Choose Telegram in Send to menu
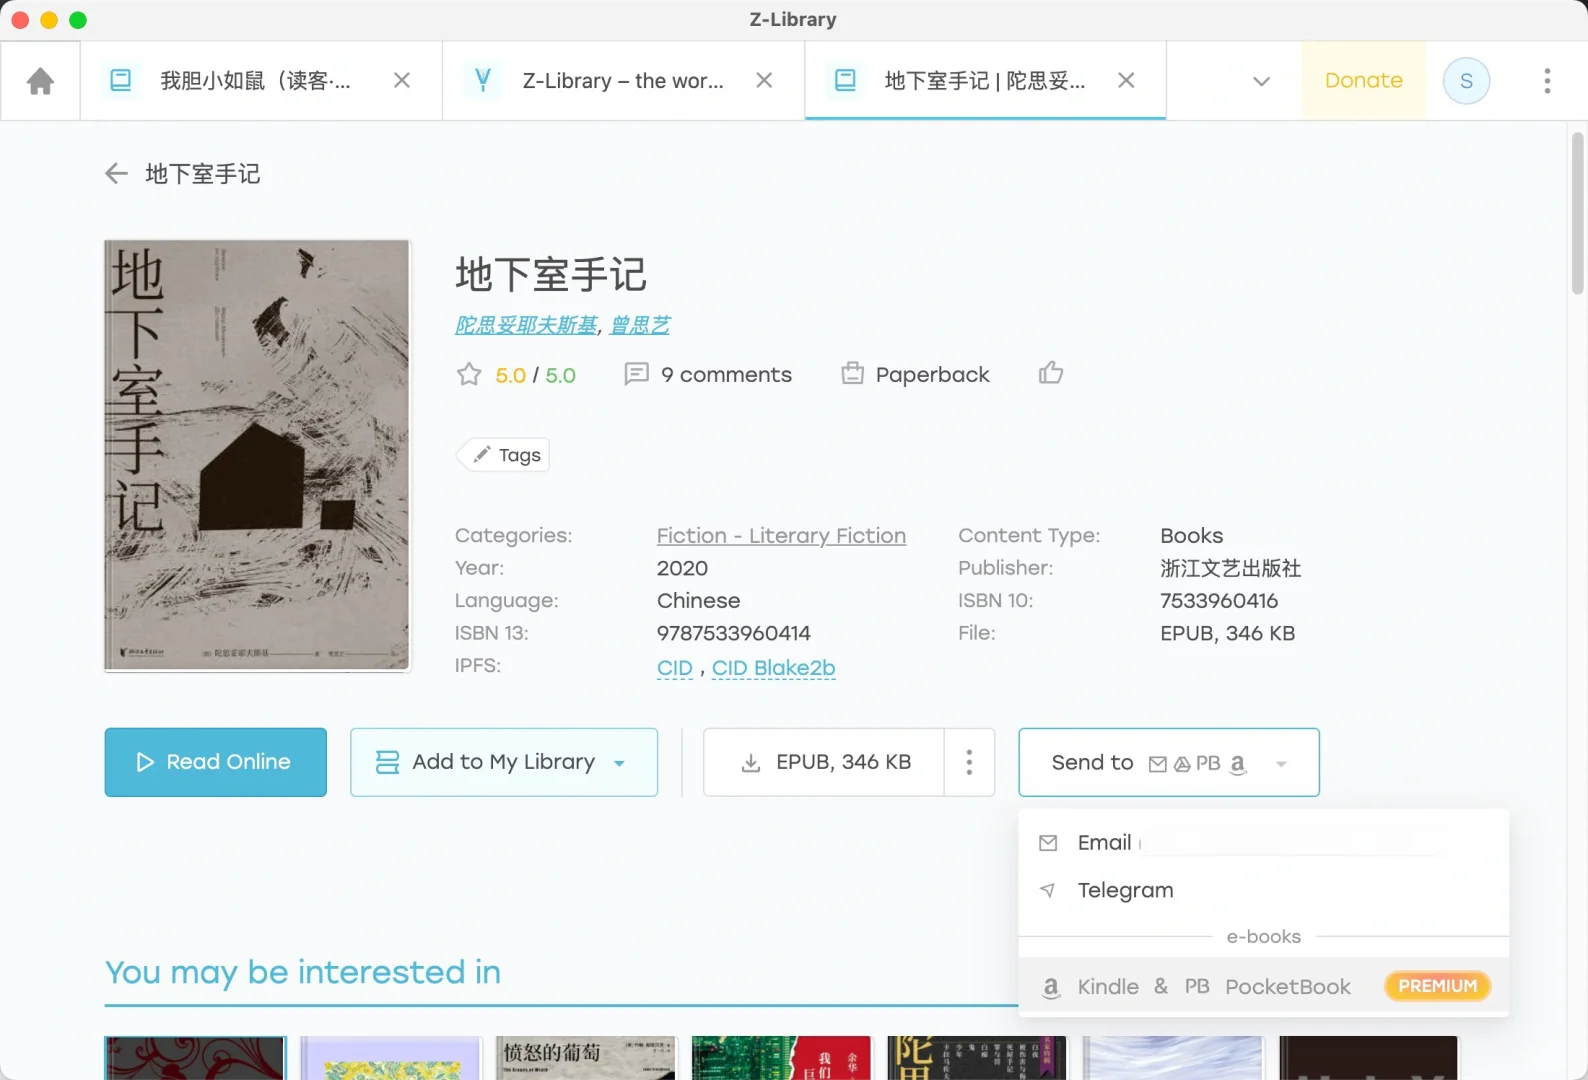This screenshot has width=1588, height=1080. point(1263,890)
